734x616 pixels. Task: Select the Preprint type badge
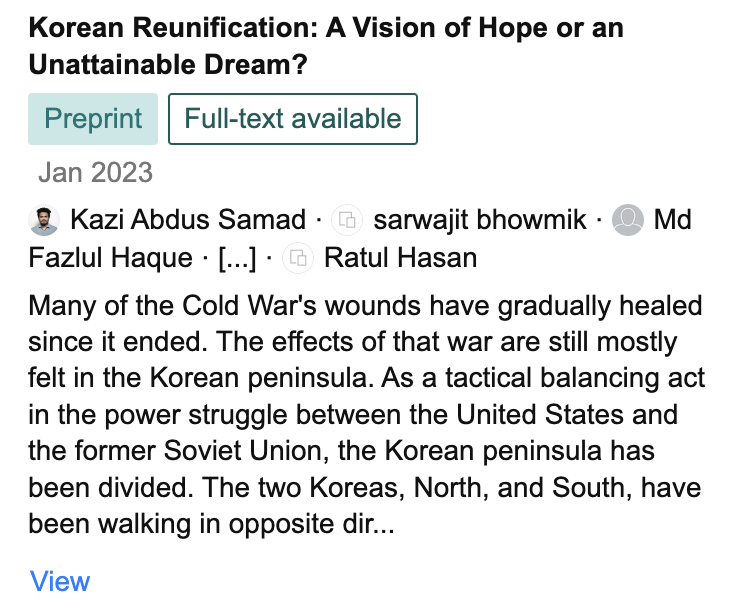click(93, 119)
